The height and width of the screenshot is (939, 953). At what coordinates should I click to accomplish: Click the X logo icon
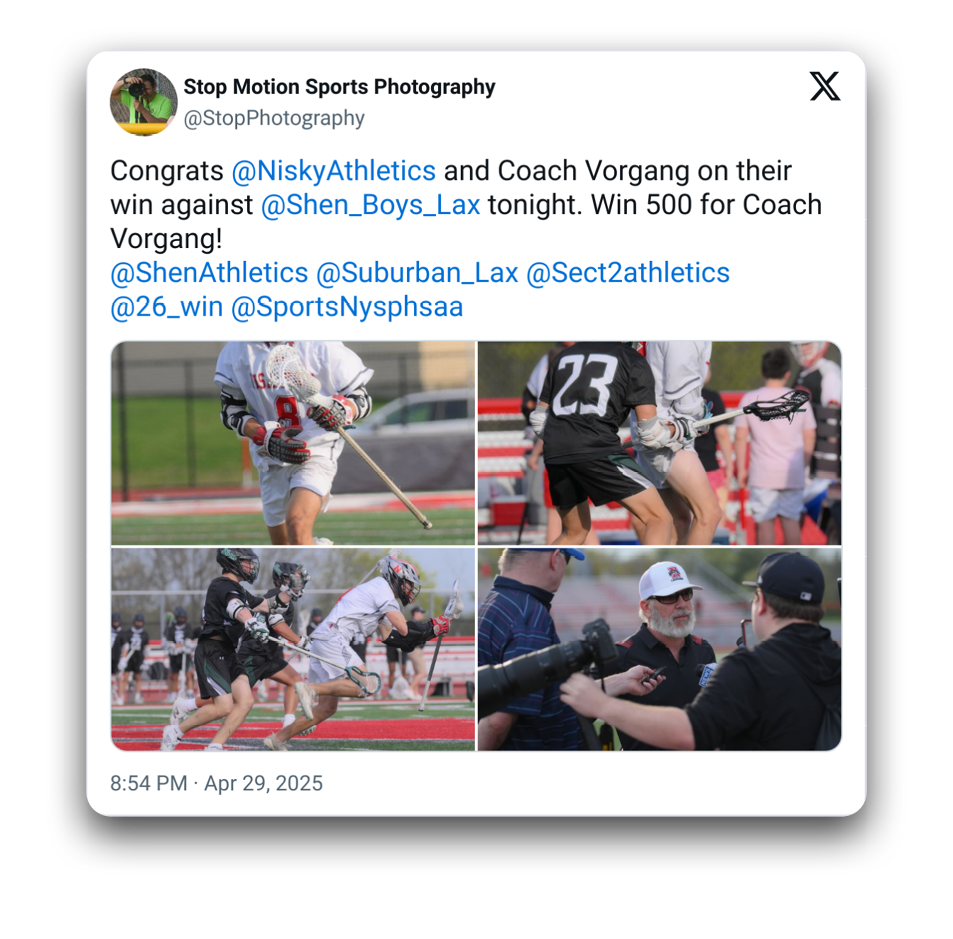pyautogui.click(x=824, y=86)
